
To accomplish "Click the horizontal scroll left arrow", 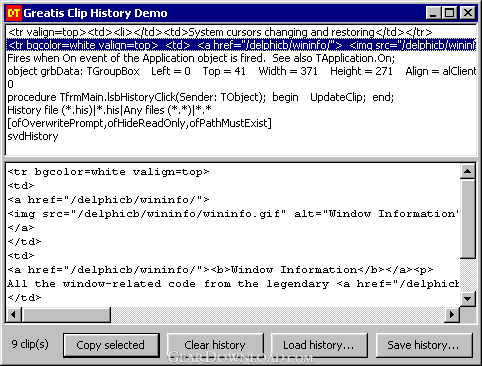I will 14,314.
